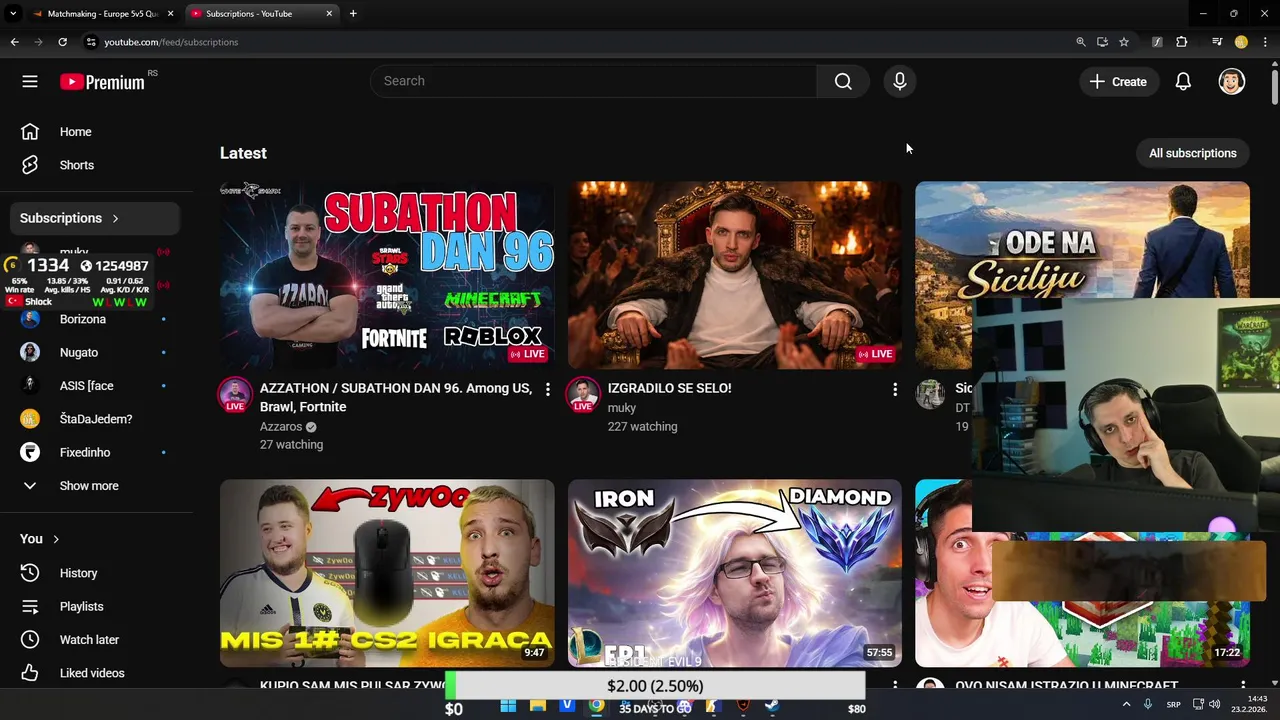
Task: Open Shorts in the sidebar
Action: click(97, 165)
